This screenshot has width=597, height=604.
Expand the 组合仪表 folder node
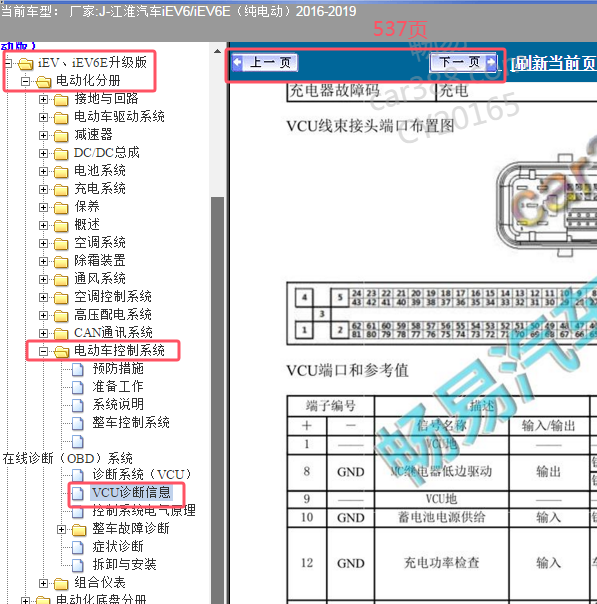(x=44, y=583)
